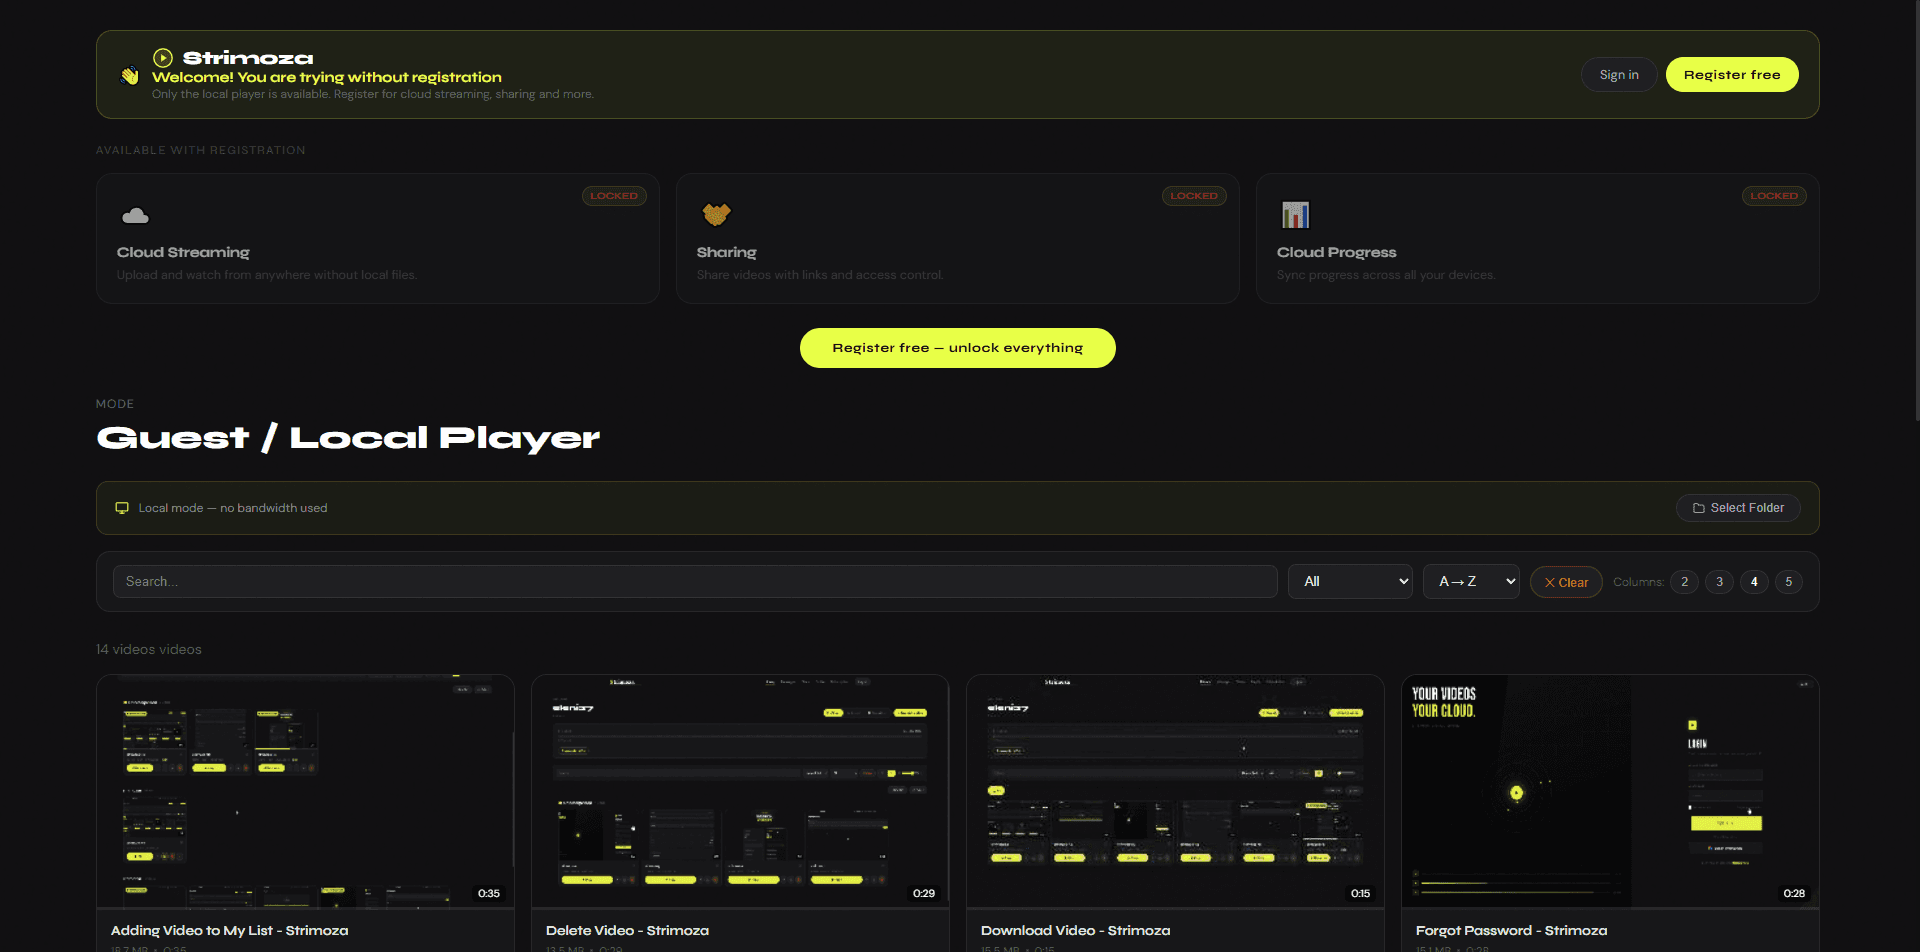Image resolution: width=1920 pixels, height=952 pixels.
Task: Click the LOCKED badge on Cloud Streaming
Action: pyautogui.click(x=614, y=196)
